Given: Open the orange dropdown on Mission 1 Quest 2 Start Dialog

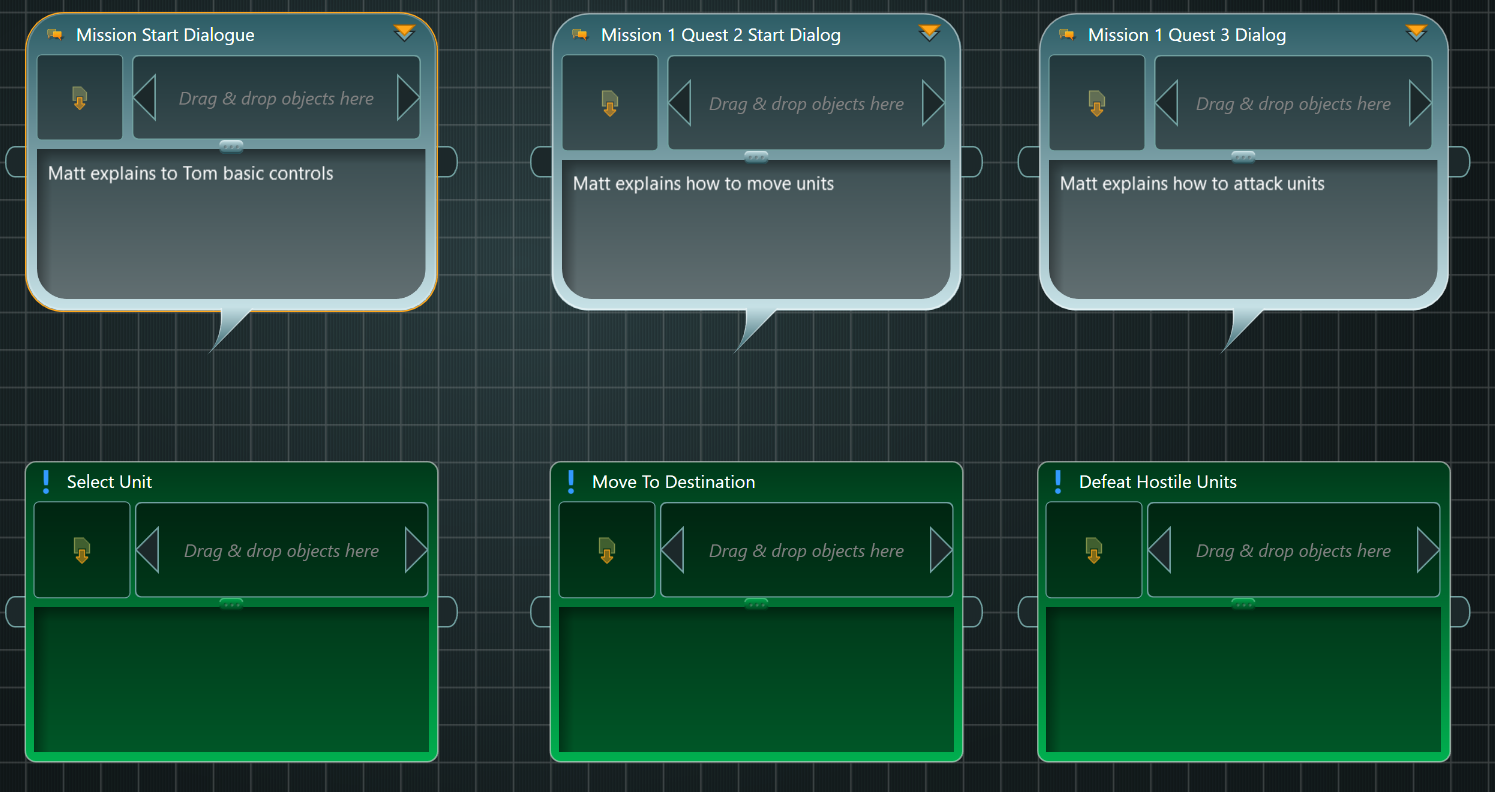Looking at the screenshot, I should click(x=930, y=33).
